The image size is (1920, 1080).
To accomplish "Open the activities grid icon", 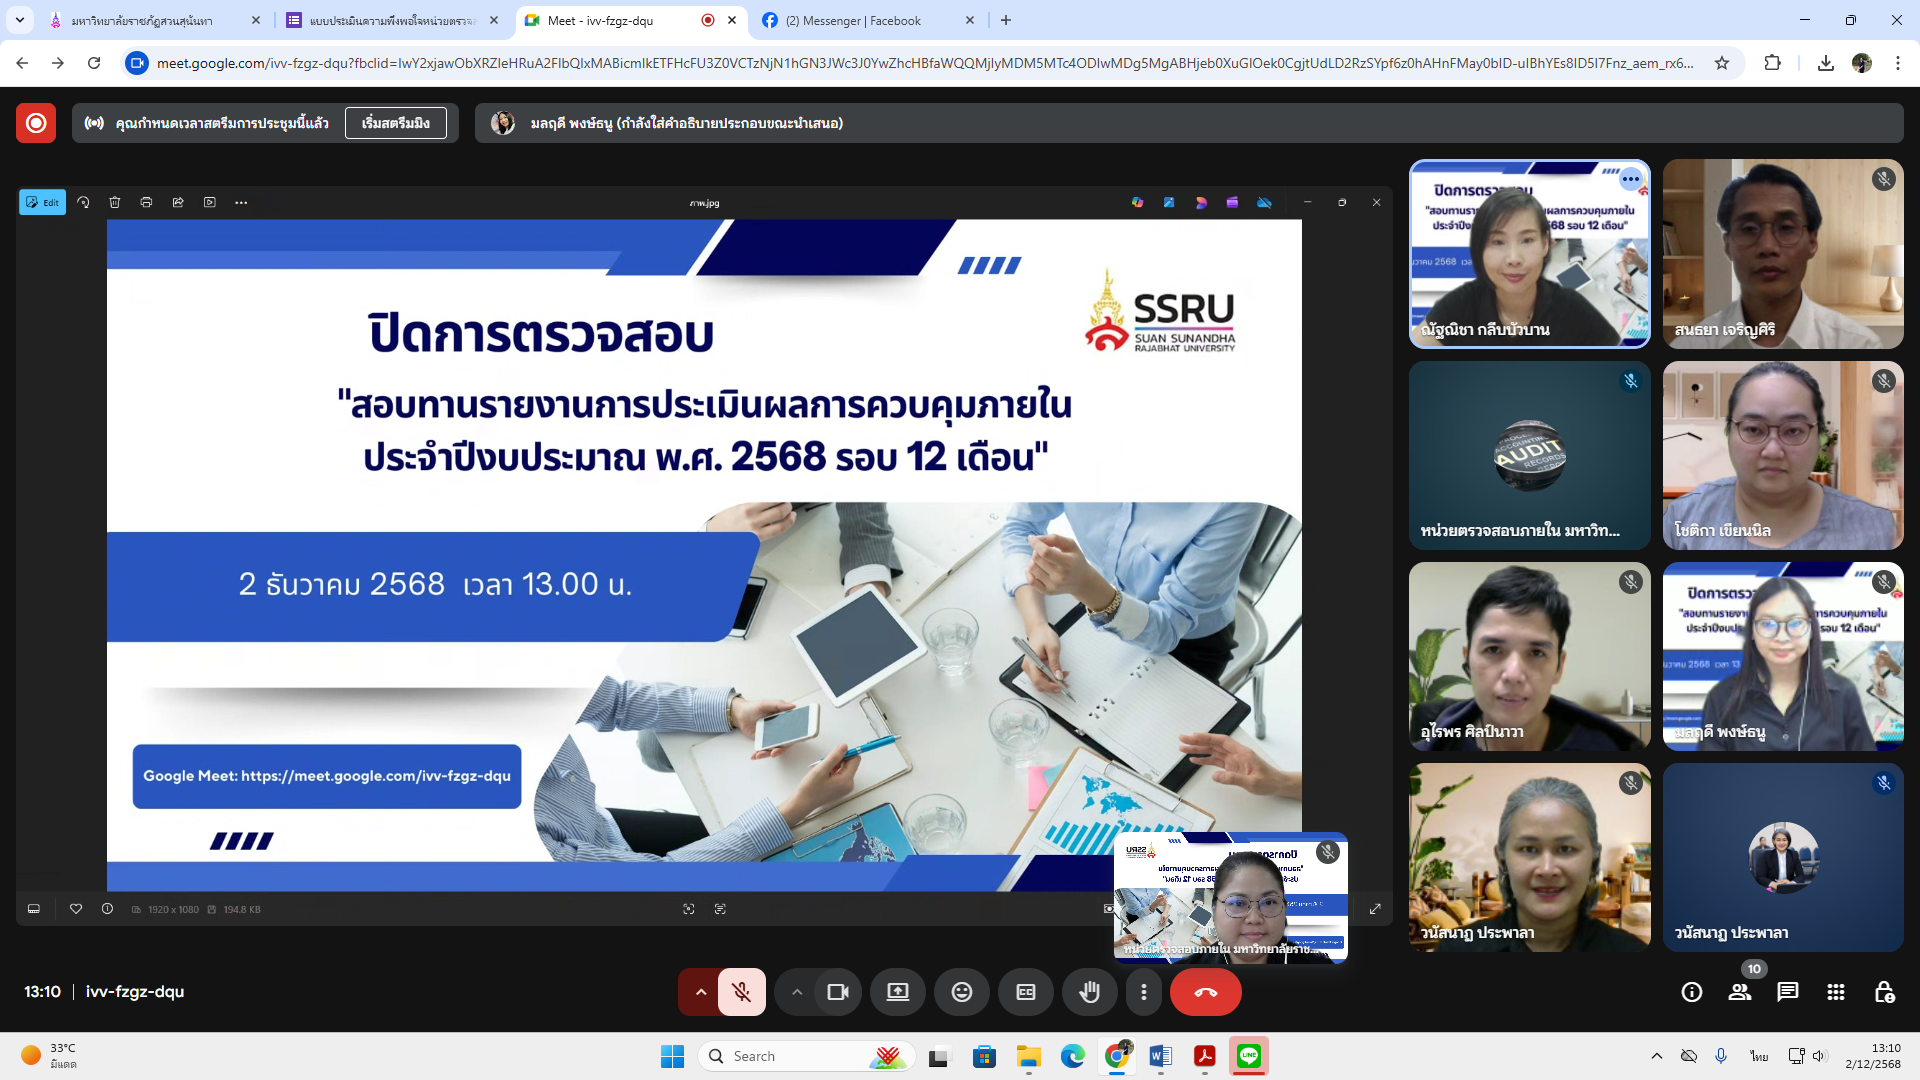I will coord(1835,992).
